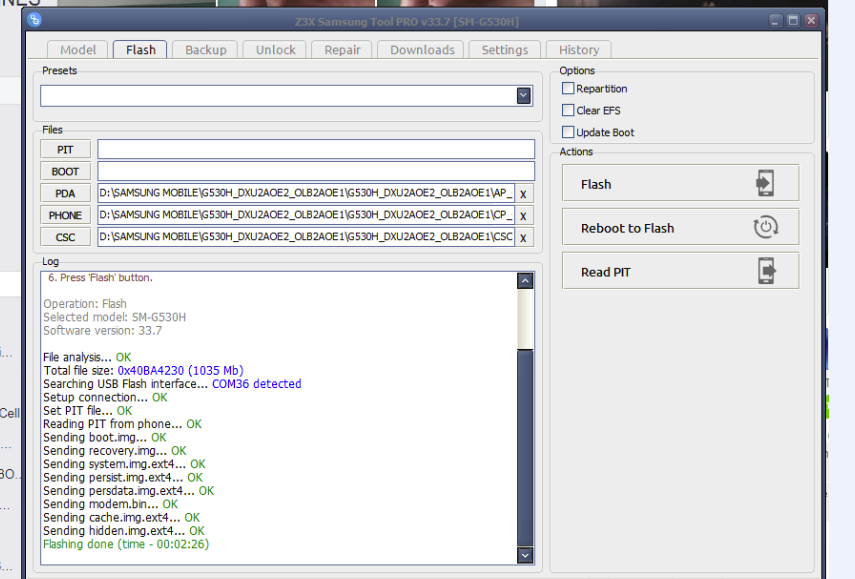The image size is (855, 579).
Task: Clear the PDA file path with X
Action: (523, 194)
